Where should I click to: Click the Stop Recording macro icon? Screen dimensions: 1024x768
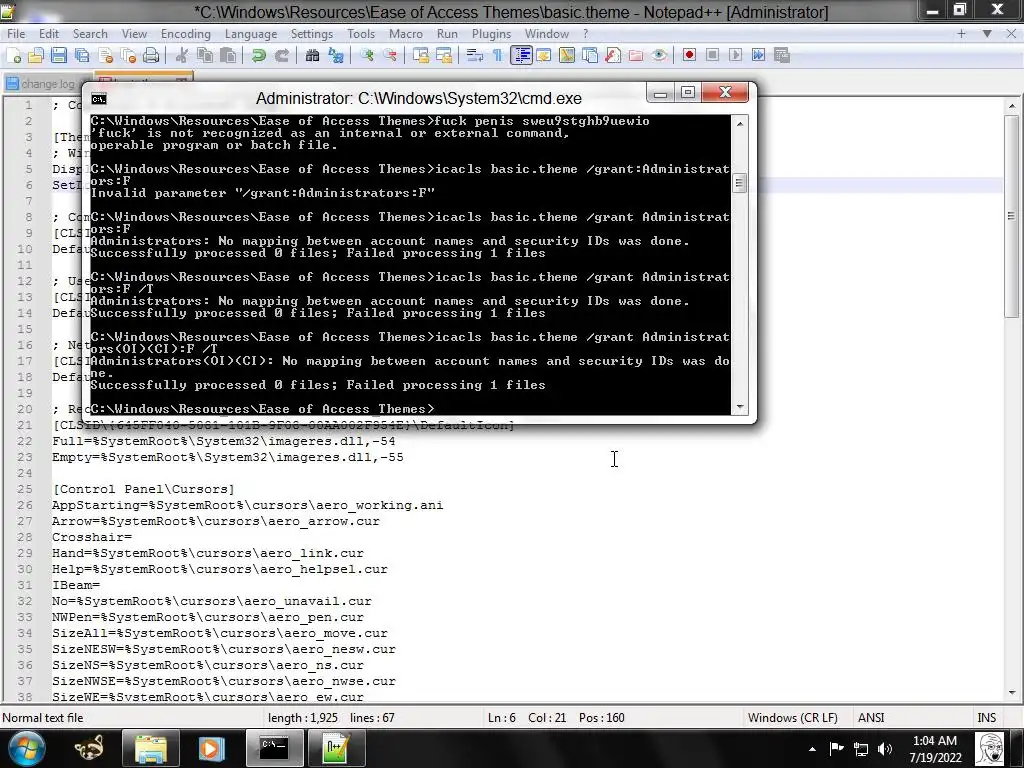pyautogui.click(x=712, y=56)
